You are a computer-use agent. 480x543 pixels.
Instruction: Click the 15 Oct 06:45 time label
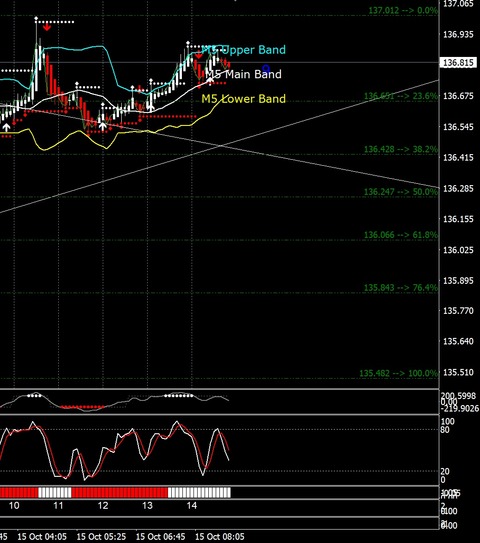point(160,536)
